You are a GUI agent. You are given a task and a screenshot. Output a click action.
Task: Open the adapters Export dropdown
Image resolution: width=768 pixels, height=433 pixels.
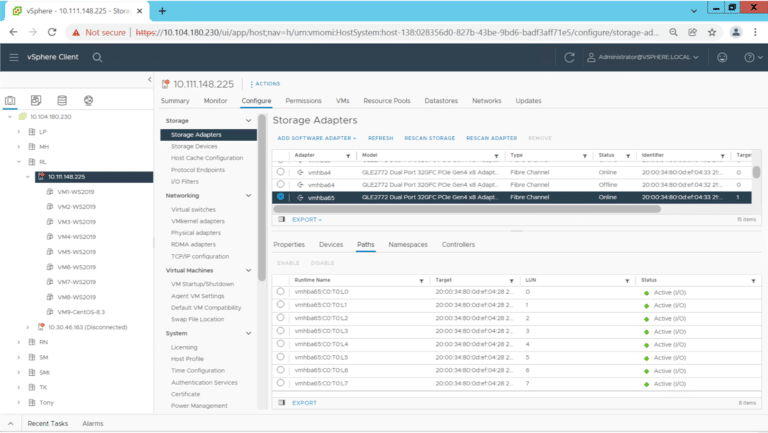307,219
